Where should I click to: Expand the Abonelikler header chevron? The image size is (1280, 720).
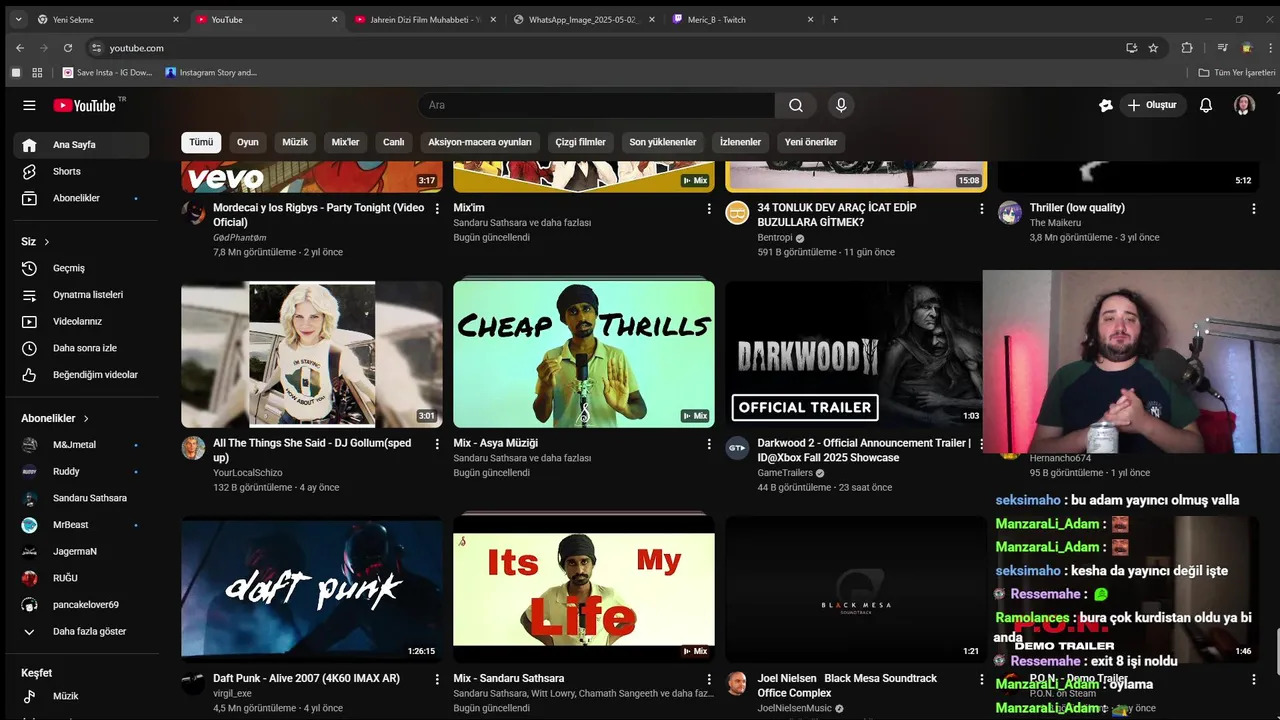(x=86, y=419)
